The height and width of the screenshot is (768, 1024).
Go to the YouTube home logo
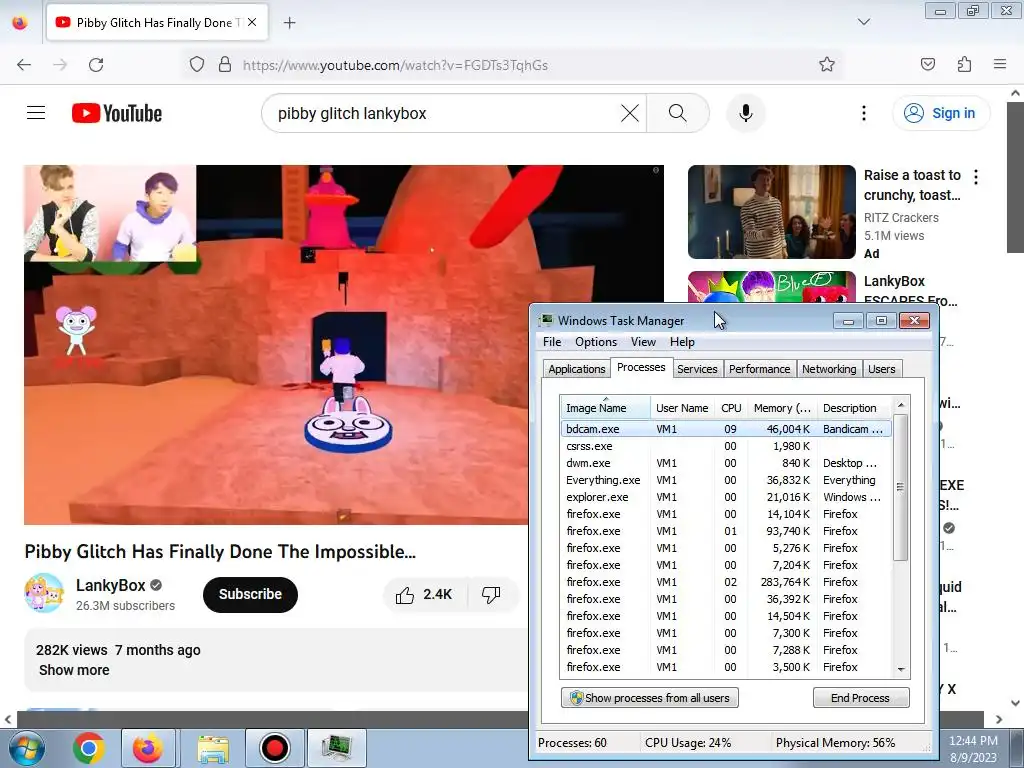[x=117, y=113]
